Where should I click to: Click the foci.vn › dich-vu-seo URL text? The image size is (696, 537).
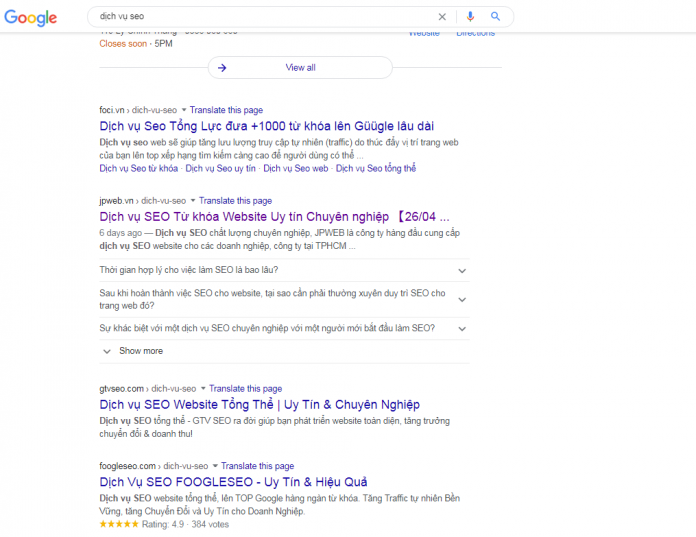(138, 110)
